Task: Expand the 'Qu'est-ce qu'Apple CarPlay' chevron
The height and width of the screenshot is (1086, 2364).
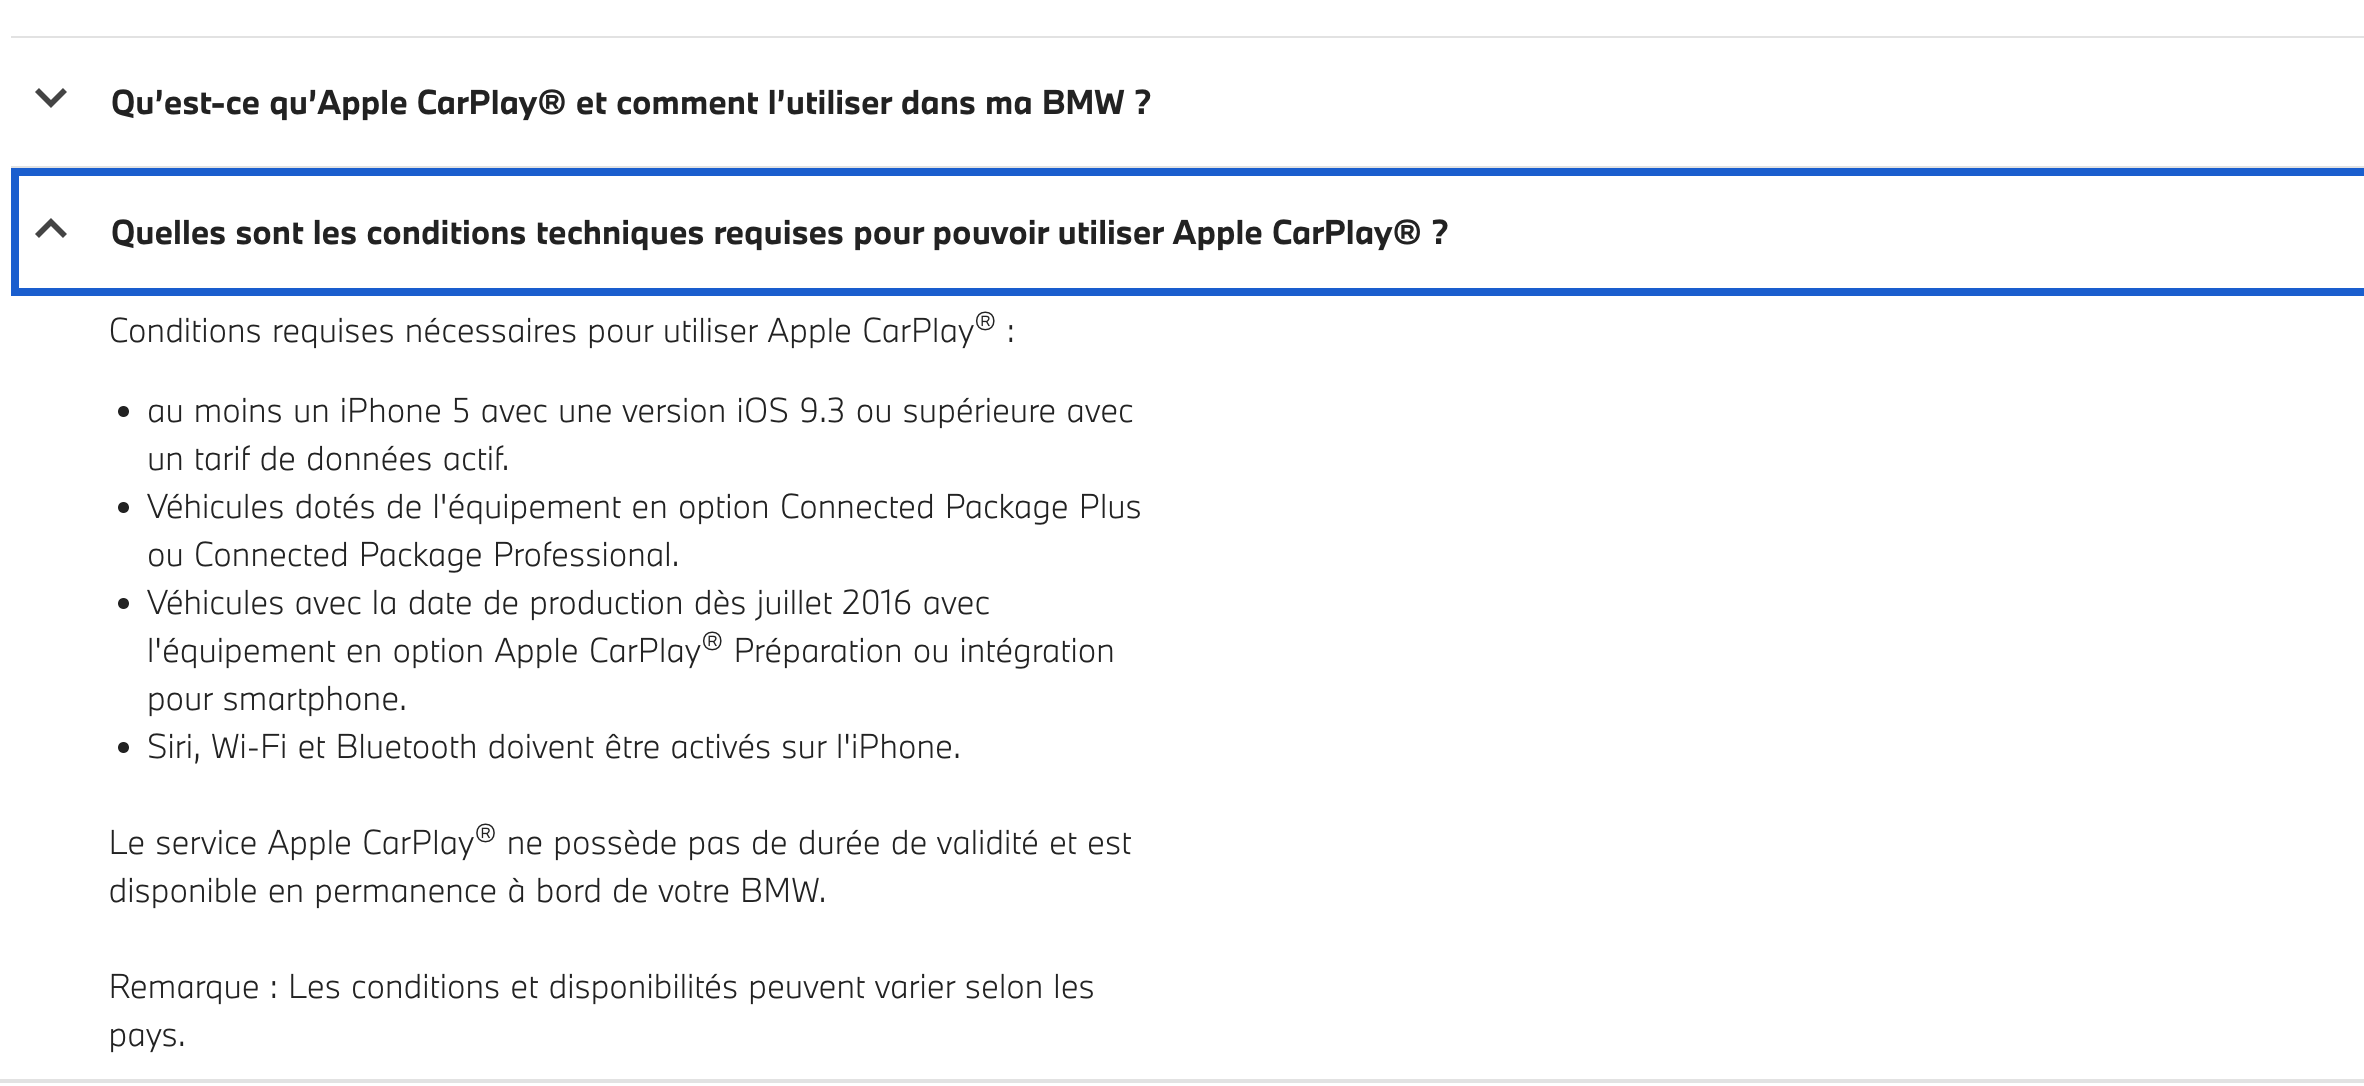Action: 51,98
